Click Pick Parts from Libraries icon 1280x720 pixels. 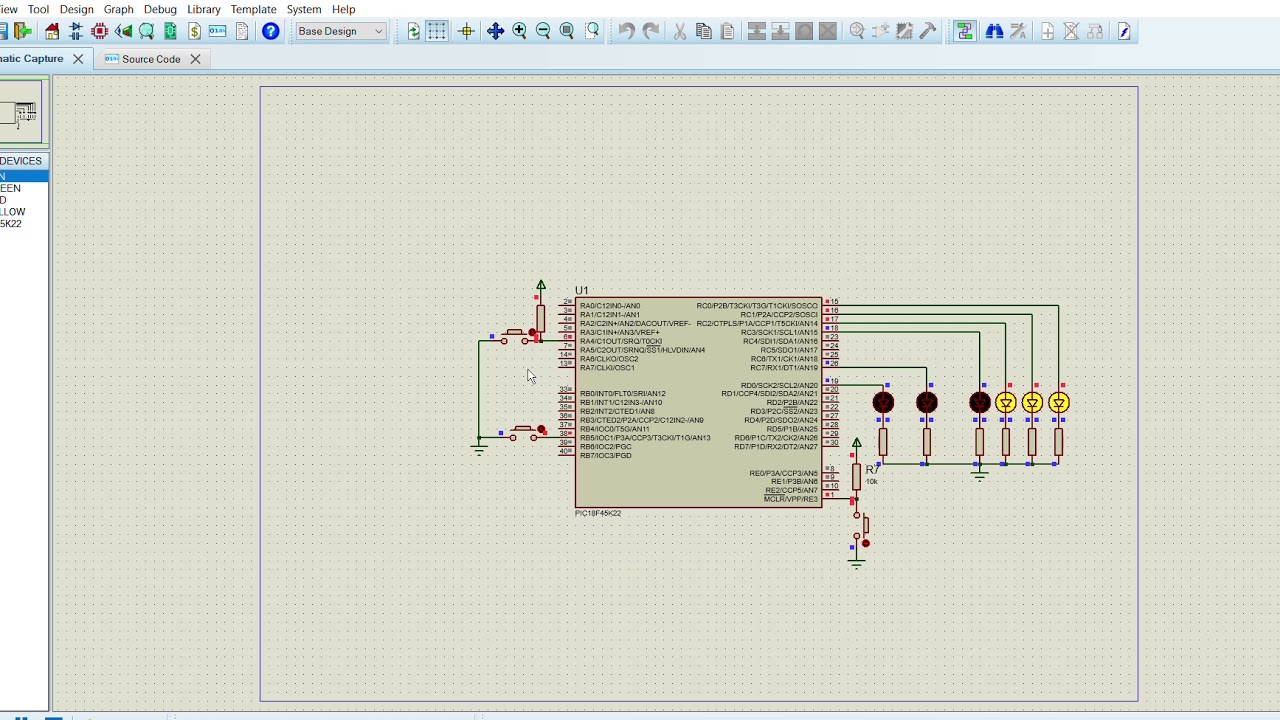857,31
